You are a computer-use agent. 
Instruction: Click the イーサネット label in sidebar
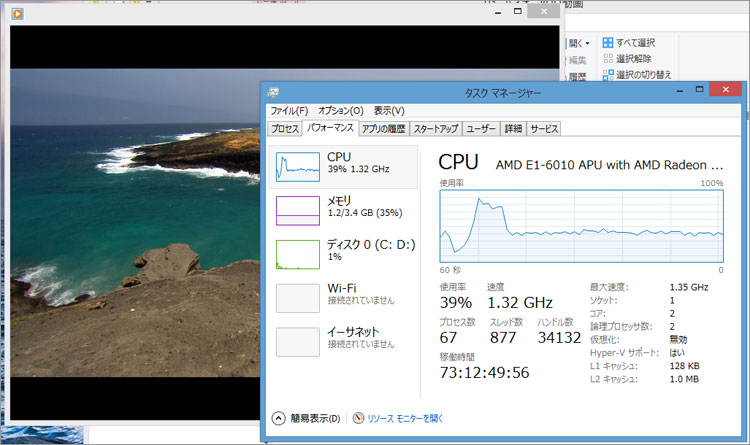point(353,332)
